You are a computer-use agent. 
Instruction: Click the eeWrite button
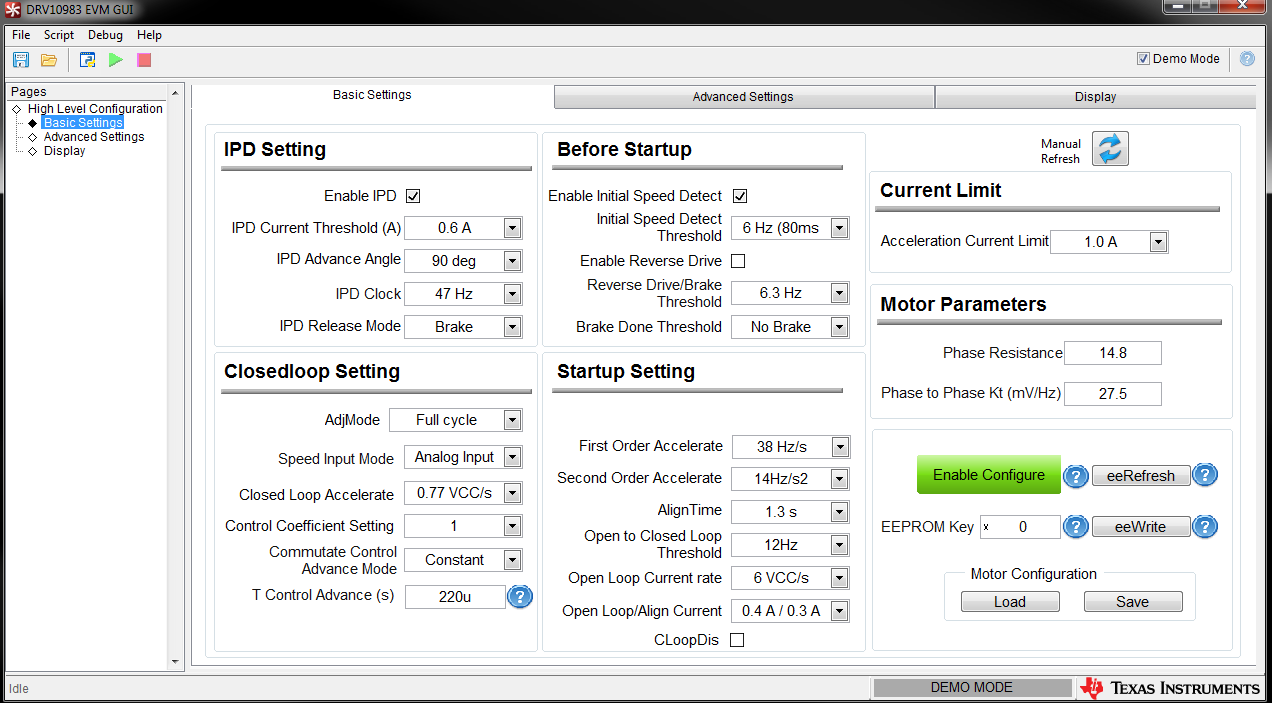pyautogui.click(x=1141, y=527)
